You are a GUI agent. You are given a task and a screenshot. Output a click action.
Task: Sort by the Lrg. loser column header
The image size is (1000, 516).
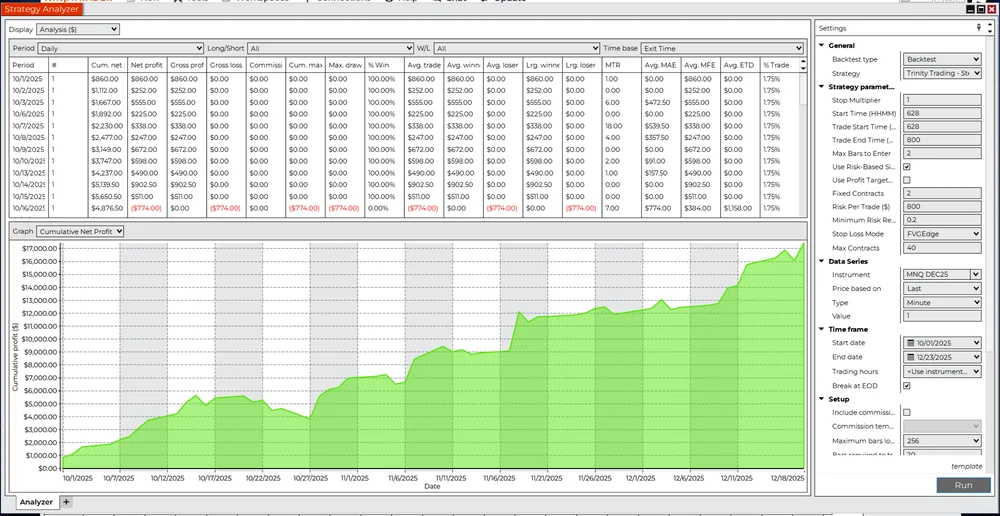pyautogui.click(x=582, y=65)
